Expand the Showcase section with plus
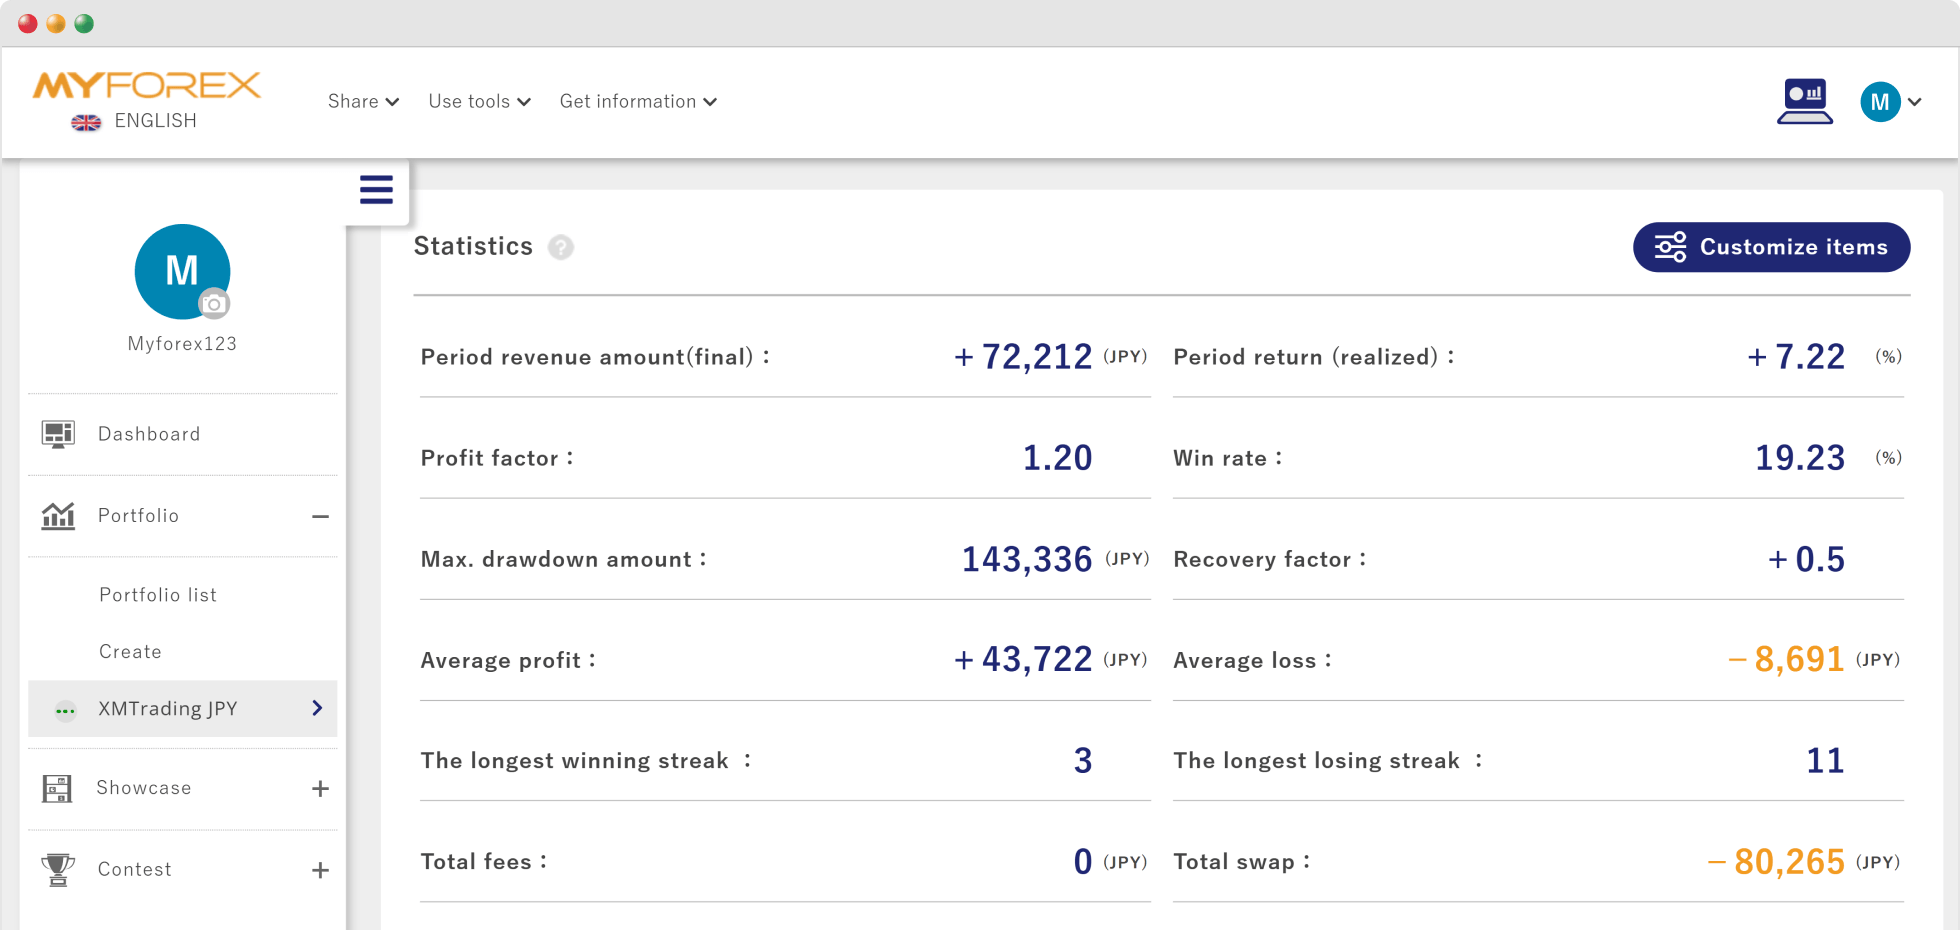 [x=320, y=789]
